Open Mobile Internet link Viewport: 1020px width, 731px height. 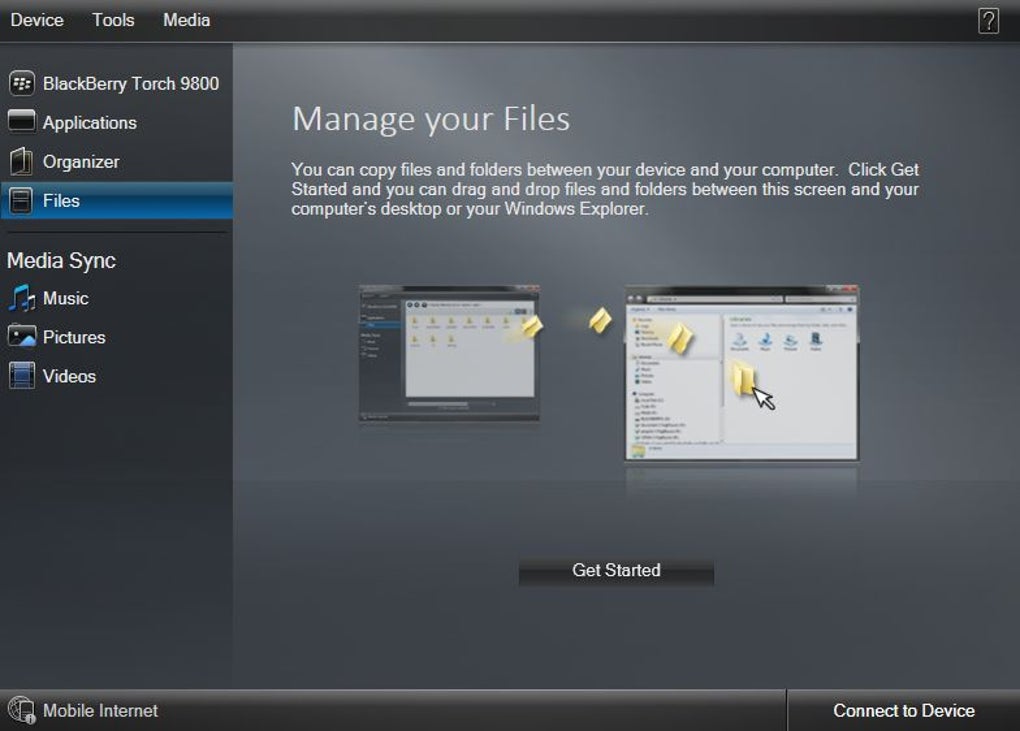[x=100, y=711]
